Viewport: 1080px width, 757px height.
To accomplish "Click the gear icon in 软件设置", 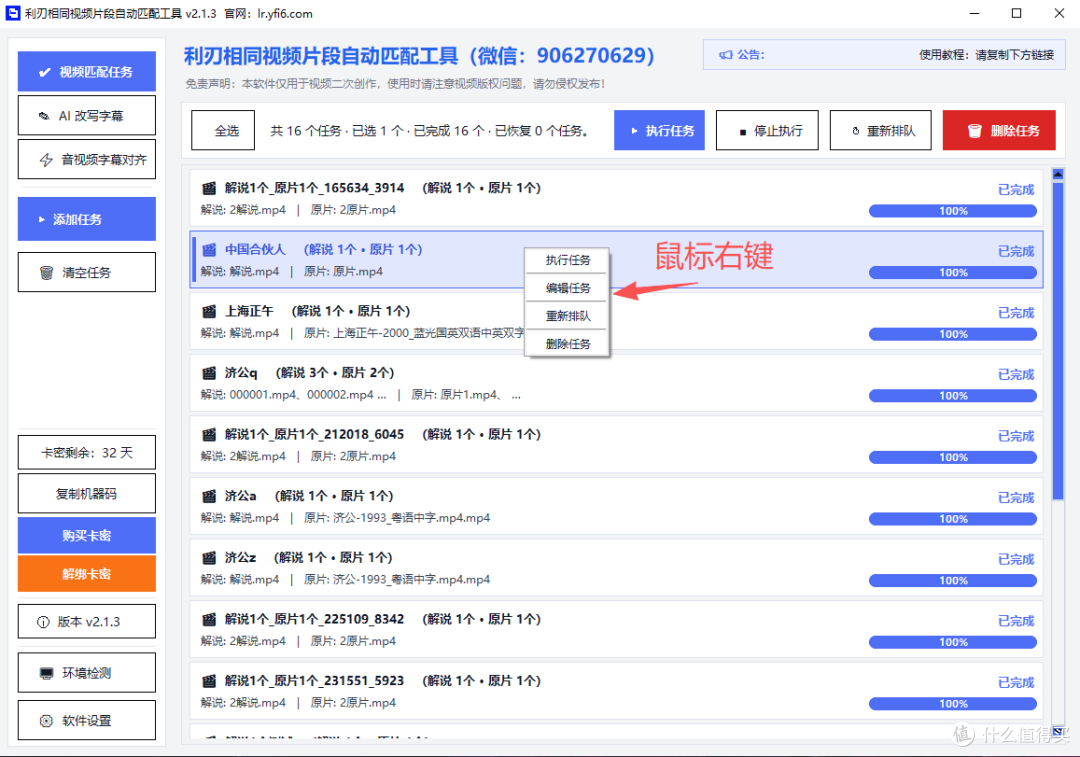I will (x=46, y=721).
